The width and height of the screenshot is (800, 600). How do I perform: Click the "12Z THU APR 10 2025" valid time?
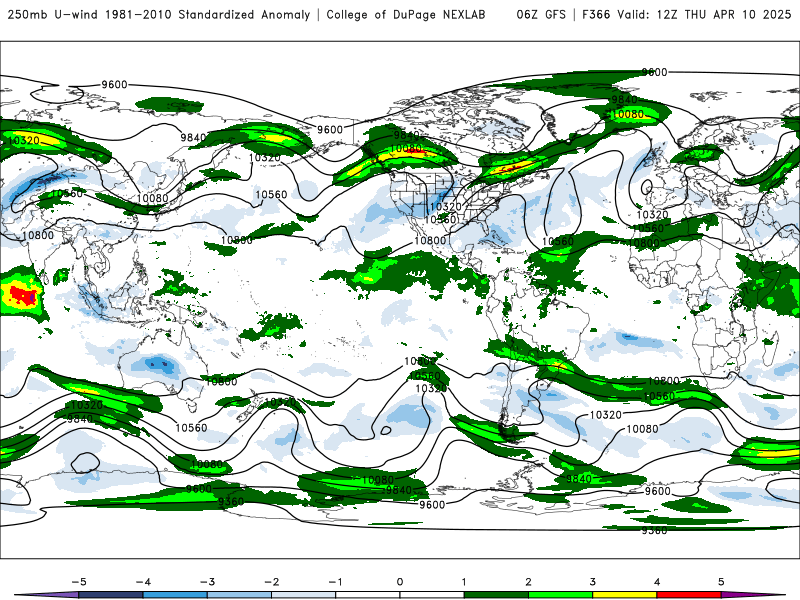(724, 15)
